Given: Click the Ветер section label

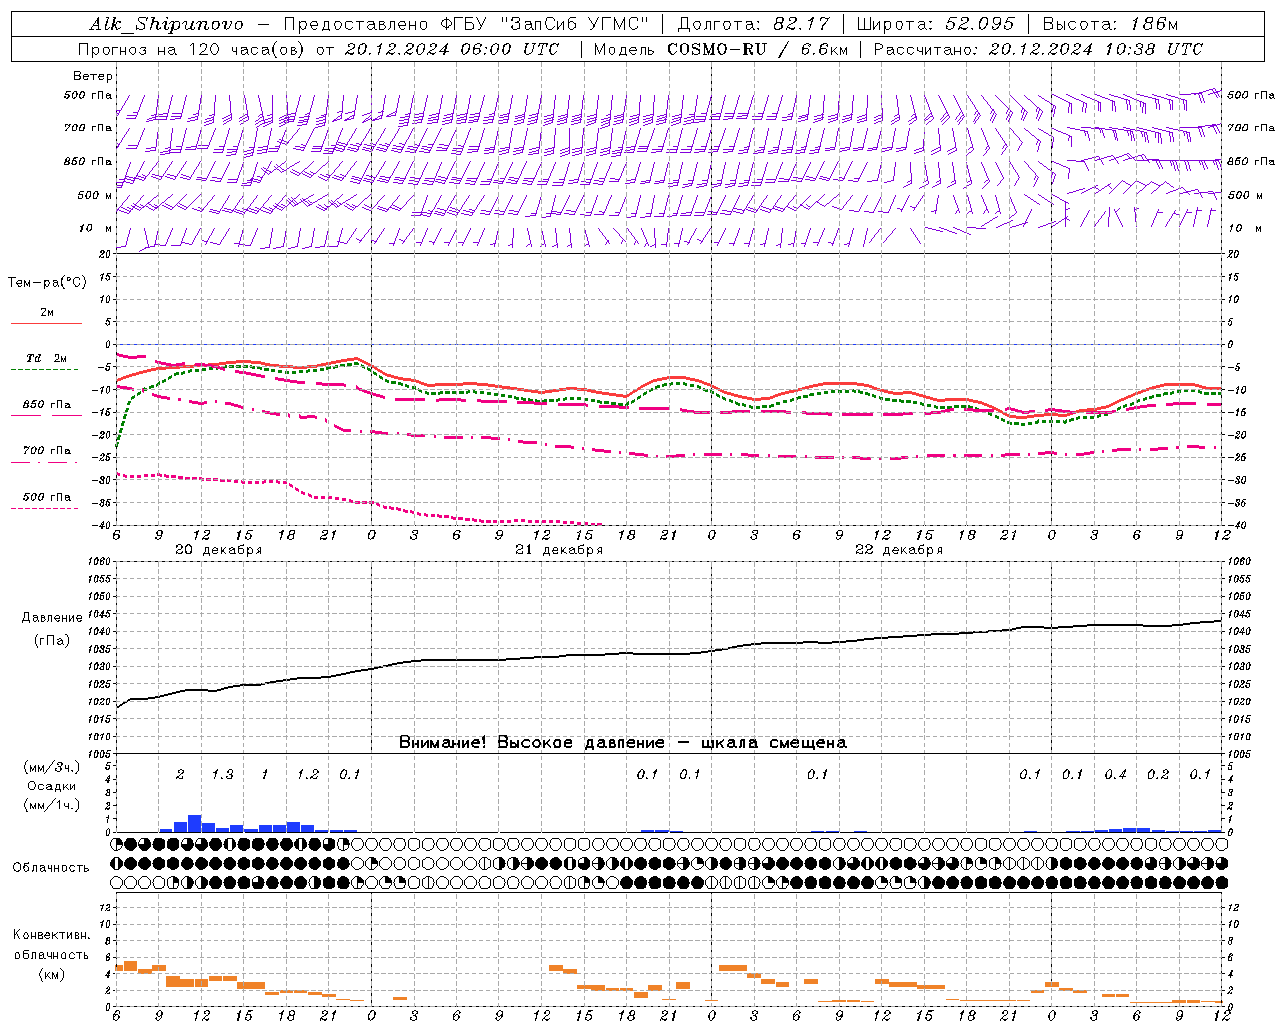Looking at the screenshot, I should (93, 76).
